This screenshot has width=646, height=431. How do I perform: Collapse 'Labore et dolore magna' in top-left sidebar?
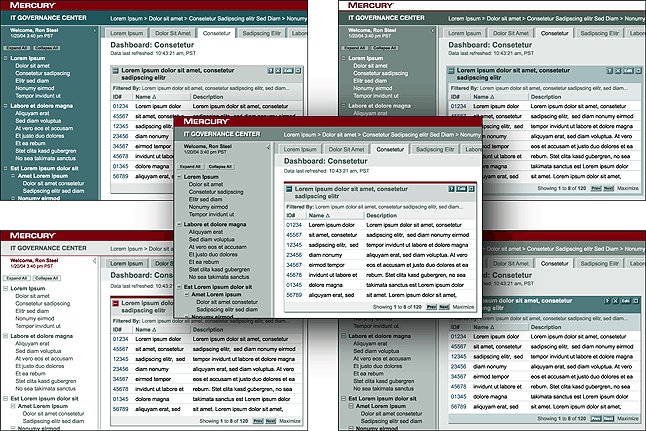[7, 106]
